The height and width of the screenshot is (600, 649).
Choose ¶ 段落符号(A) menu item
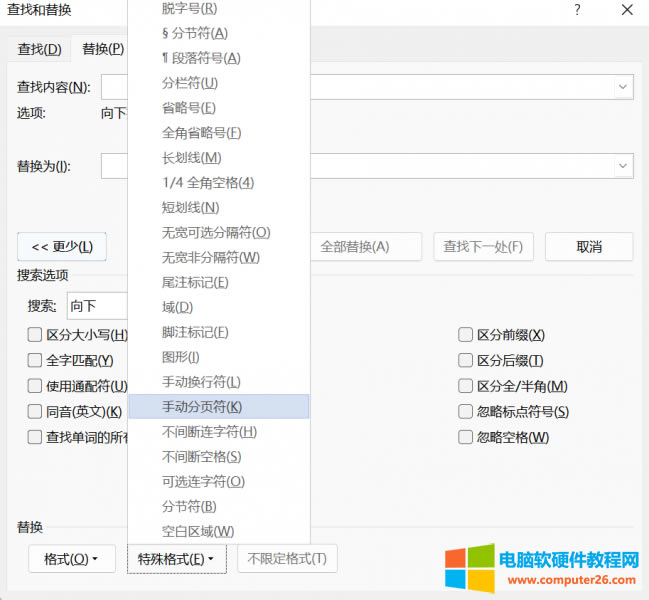pyautogui.click(x=201, y=58)
